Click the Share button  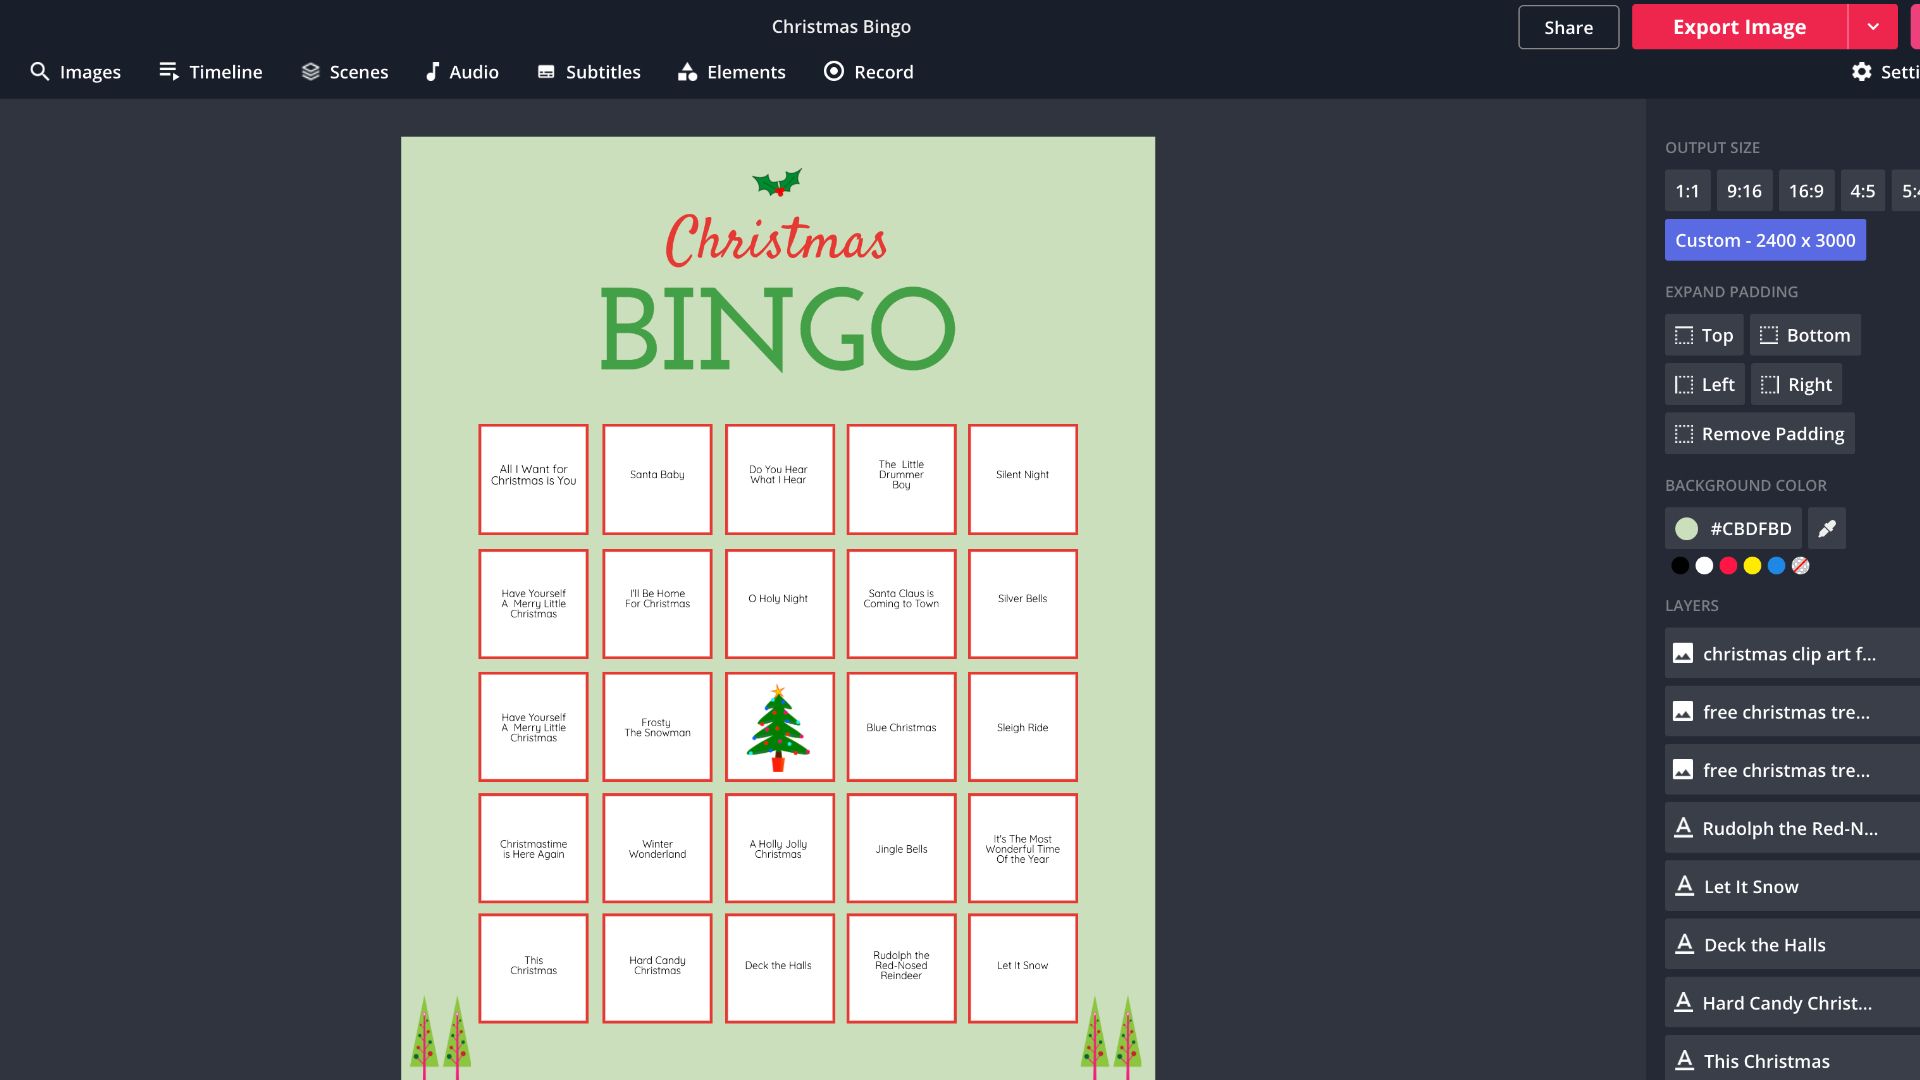pyautogui.click(x=1567, y=27)
